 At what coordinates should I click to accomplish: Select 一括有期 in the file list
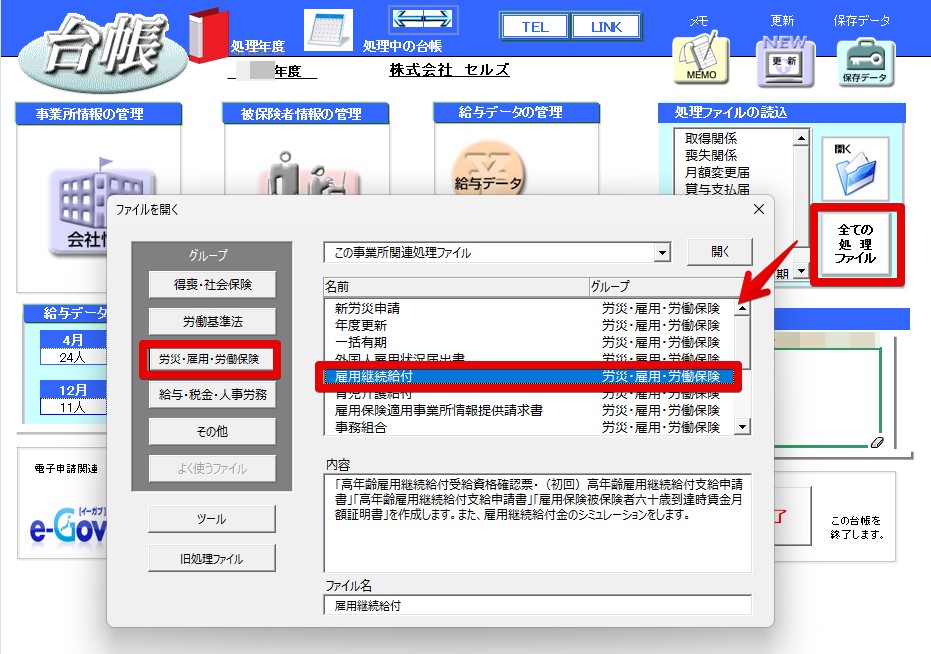pos(529,343)
